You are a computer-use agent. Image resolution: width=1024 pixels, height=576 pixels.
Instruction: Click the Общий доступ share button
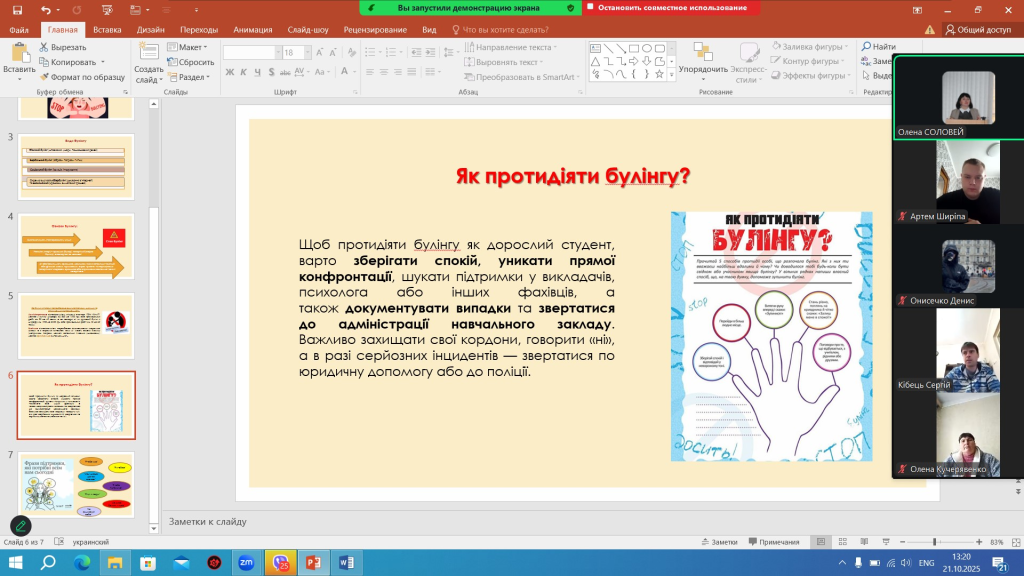coord(978,29)
